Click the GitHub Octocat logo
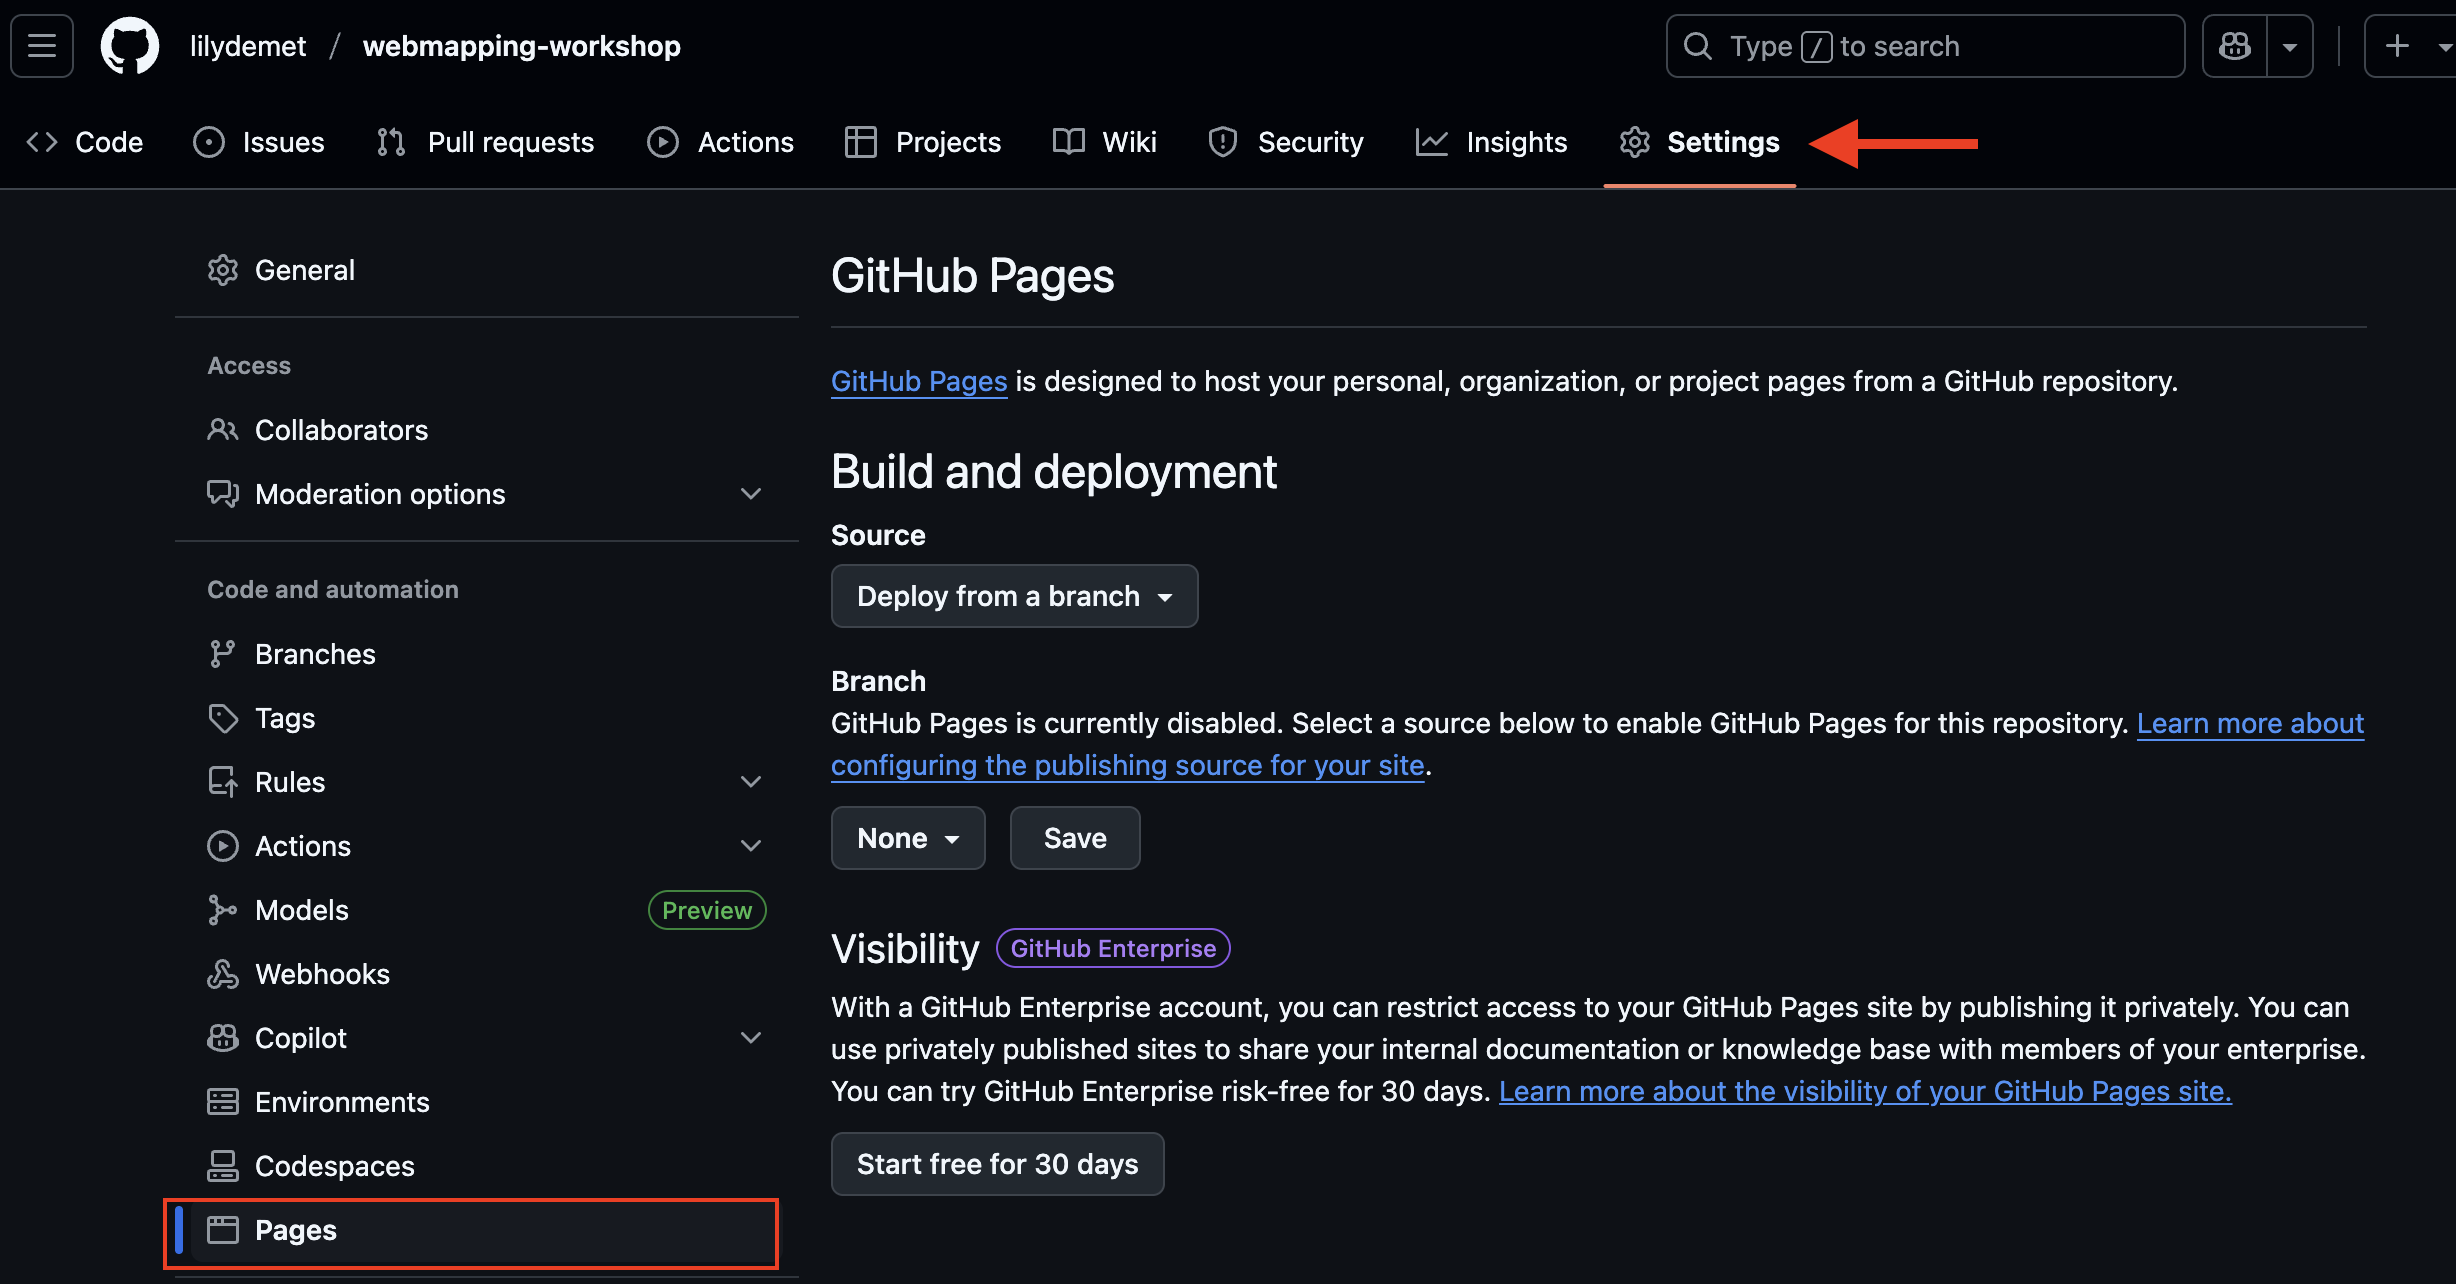 click(x=130, y=46)
